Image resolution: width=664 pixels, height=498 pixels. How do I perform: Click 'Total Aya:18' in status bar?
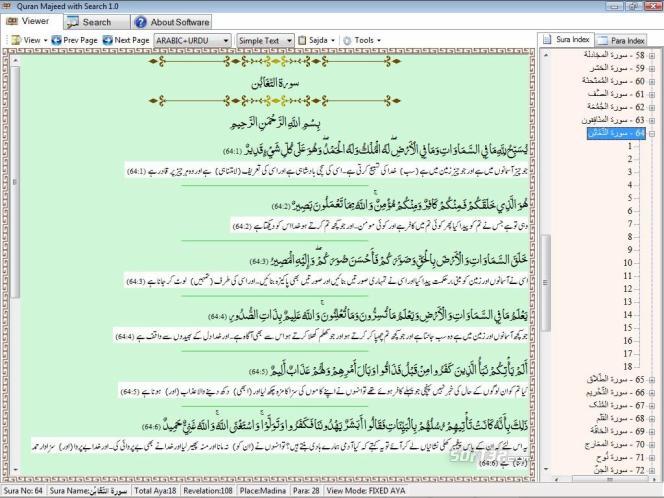155,491
